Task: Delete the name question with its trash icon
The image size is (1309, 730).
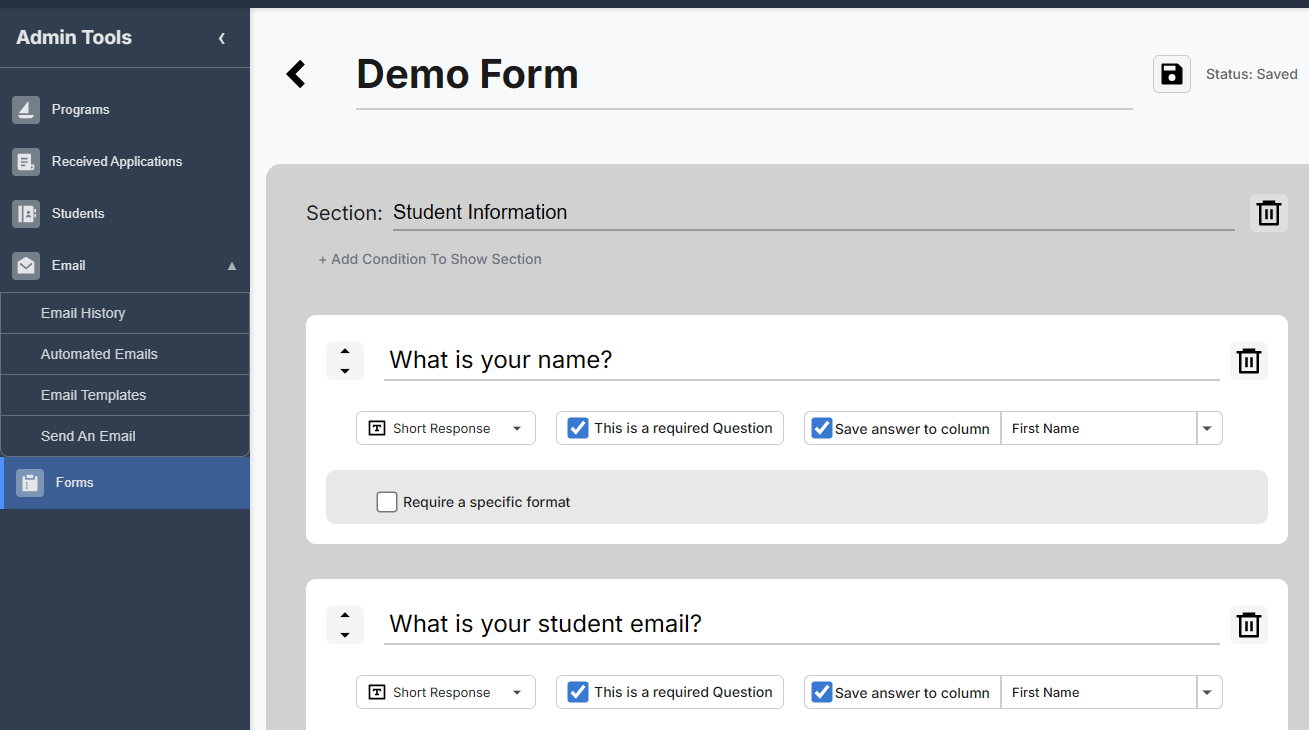Action: (1248, 361)
